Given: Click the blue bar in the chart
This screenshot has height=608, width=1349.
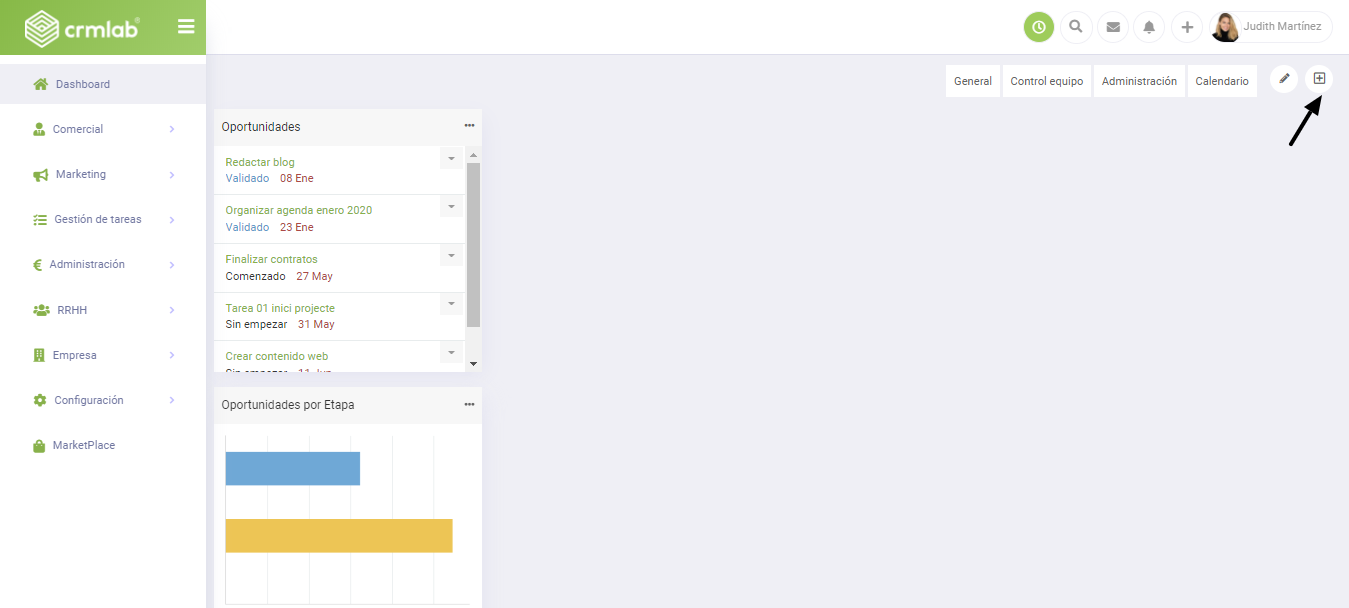Looking at the screenshot, I should (x=292, y=468).
